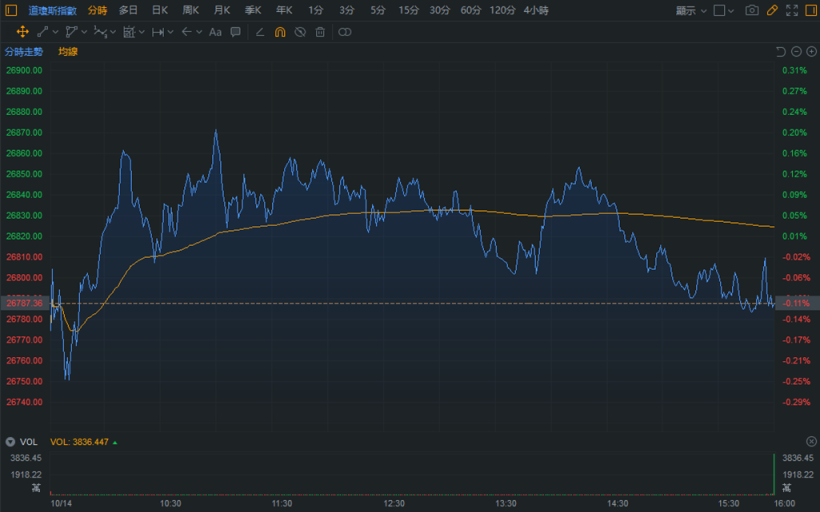Select the 15分 timeframe
820x512 pixels.
coord(408,10)
